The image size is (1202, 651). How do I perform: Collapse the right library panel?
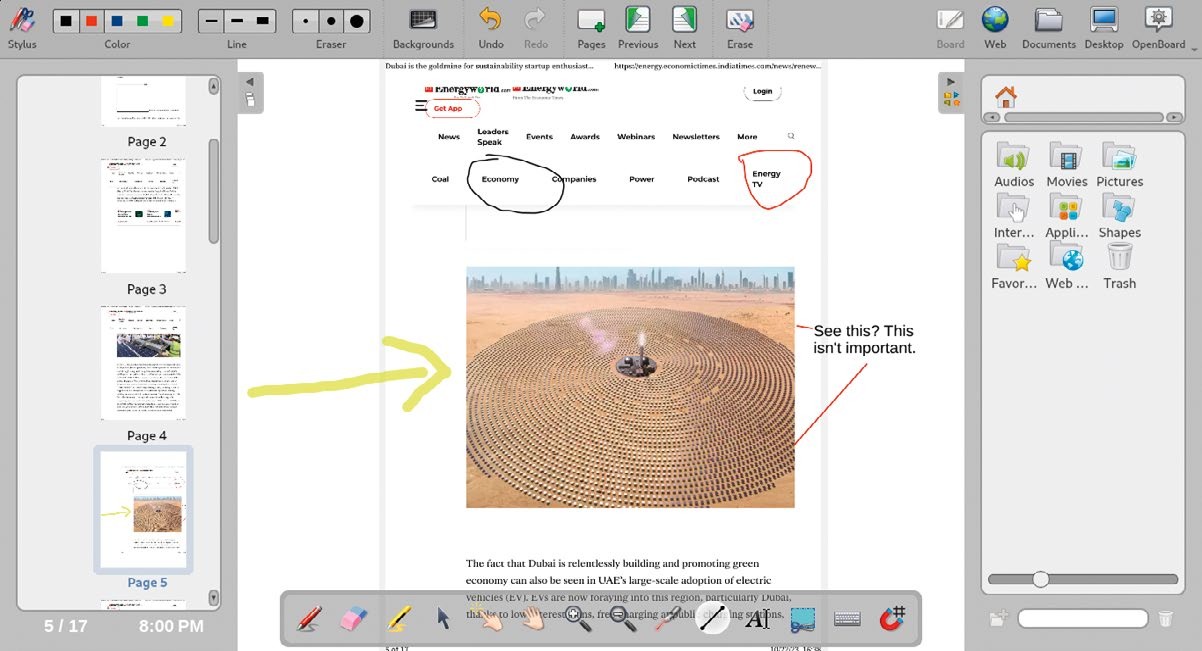pos(951,82)
